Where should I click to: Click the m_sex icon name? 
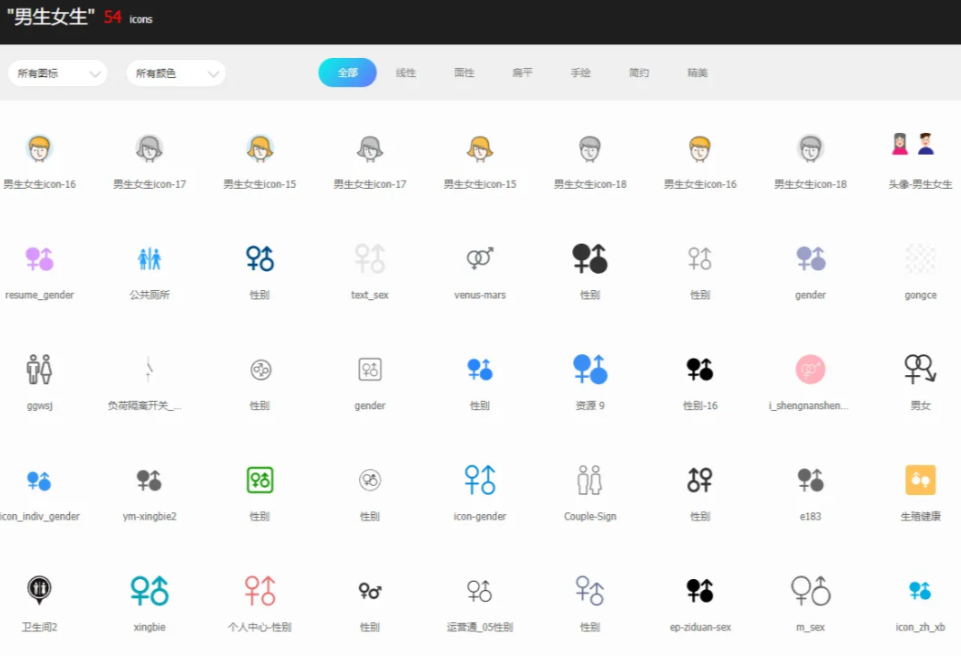click(x=810, y=627)
